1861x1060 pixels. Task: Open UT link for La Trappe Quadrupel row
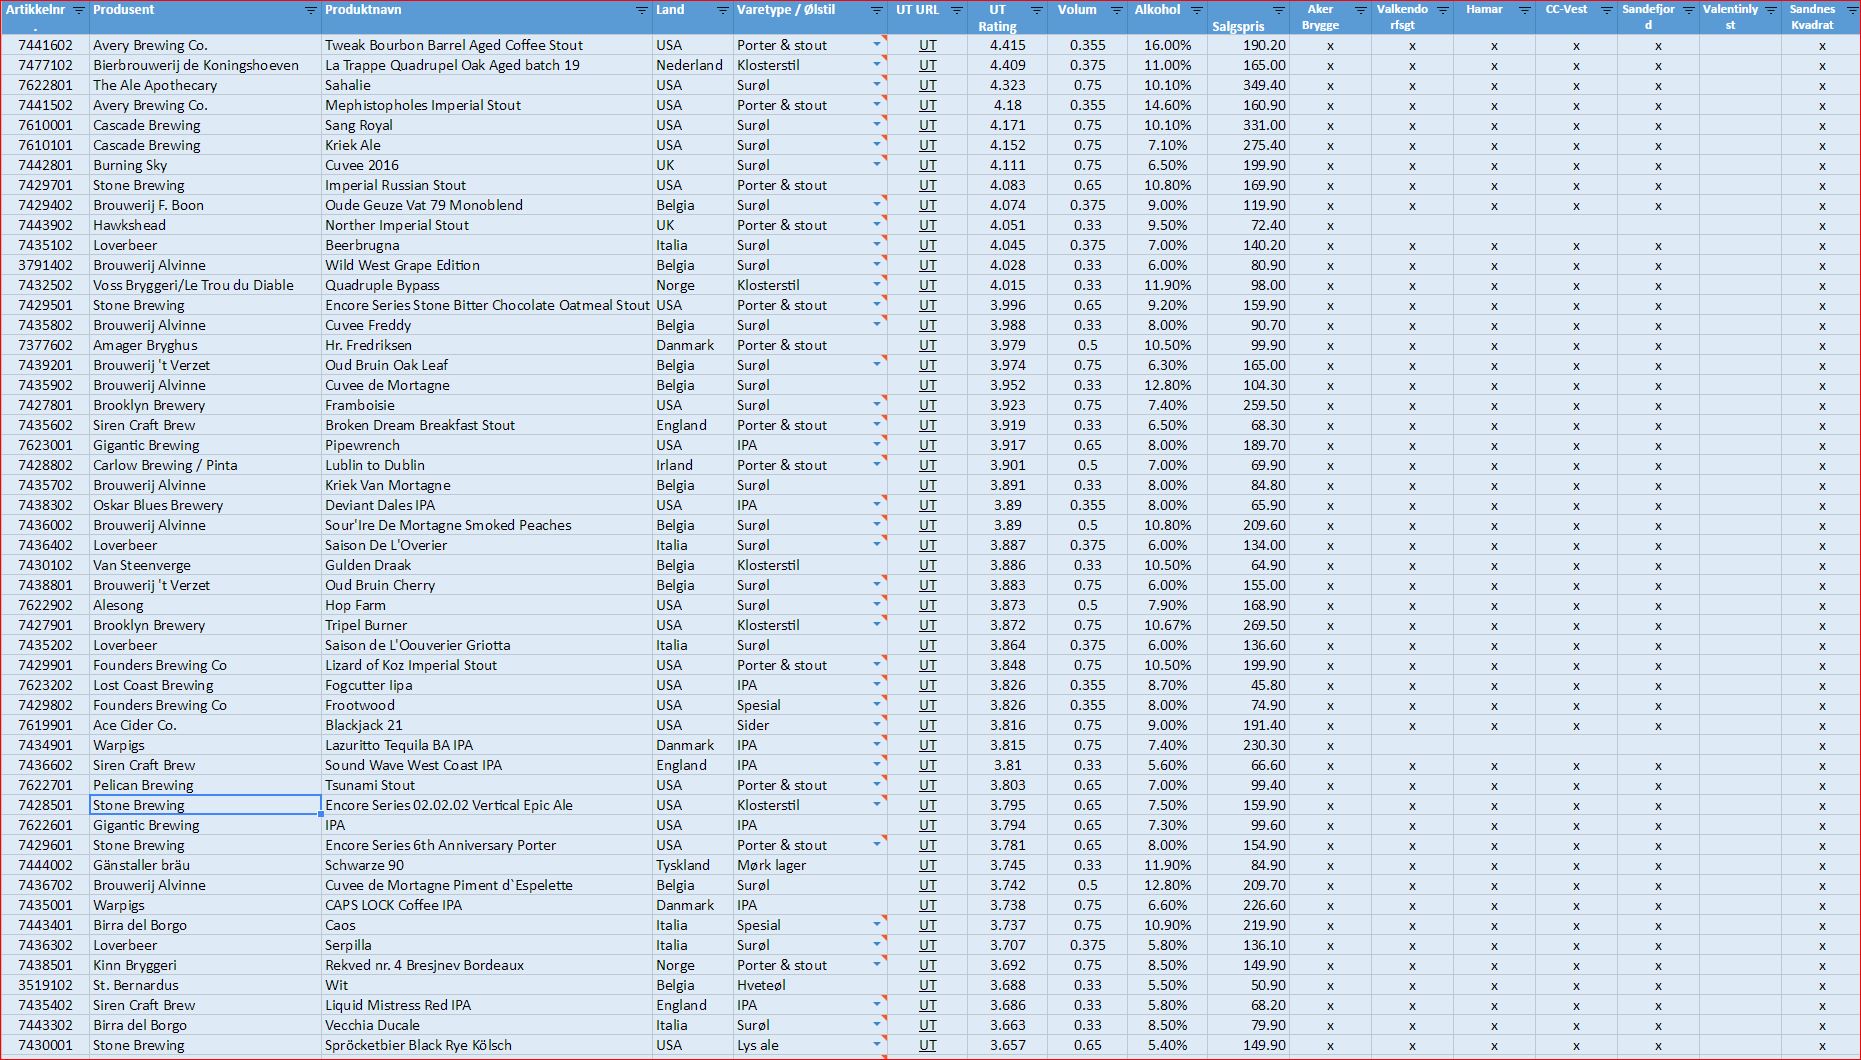tap(928, 65)
